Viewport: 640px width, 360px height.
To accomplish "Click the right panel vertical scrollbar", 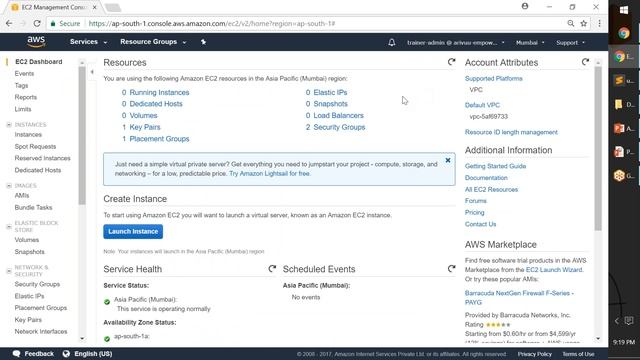I will tap(598, 149).
